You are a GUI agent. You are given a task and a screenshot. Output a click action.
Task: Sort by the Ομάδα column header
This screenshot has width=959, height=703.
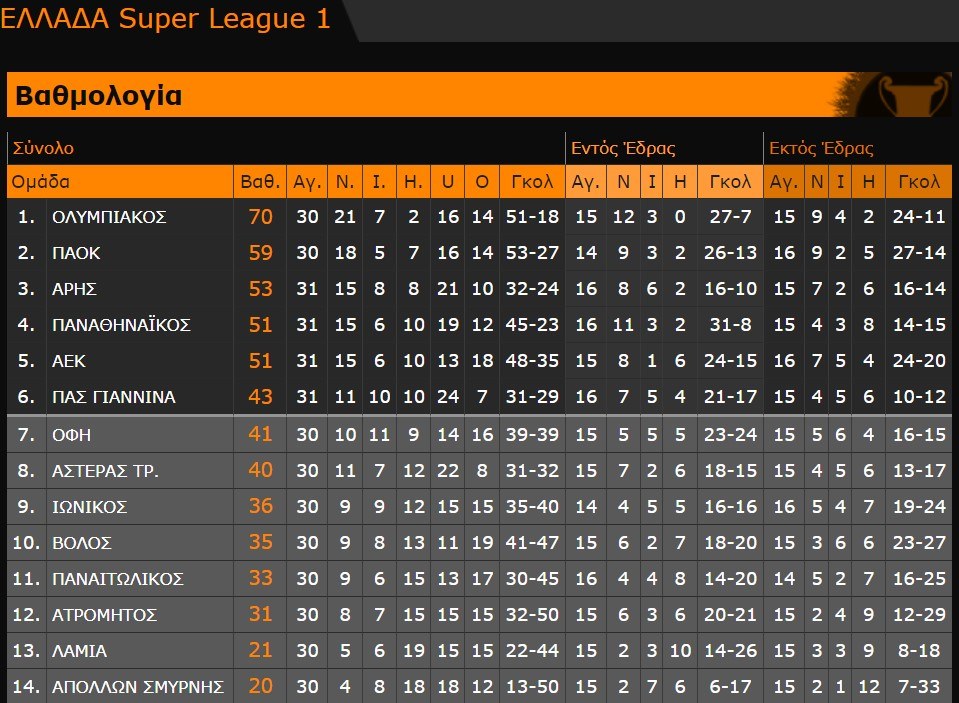point(41,182)
